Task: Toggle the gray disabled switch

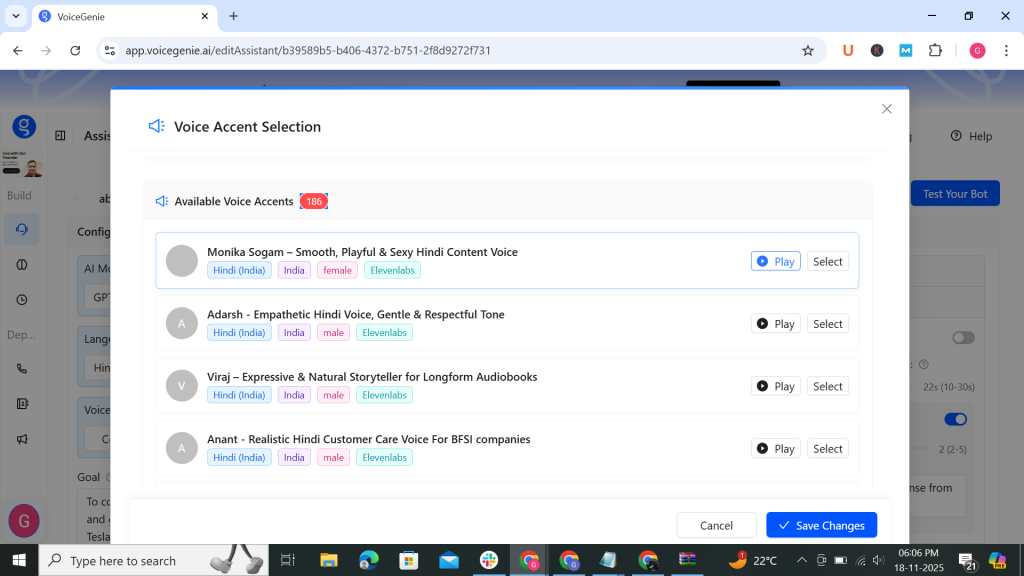Action: click(962, 338)
